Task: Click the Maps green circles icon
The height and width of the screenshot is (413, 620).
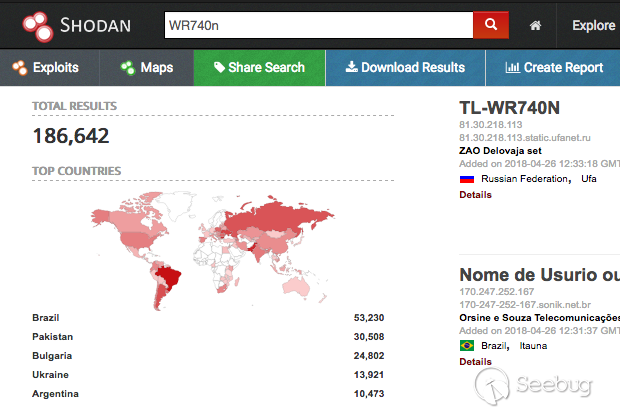Action: 128,68
